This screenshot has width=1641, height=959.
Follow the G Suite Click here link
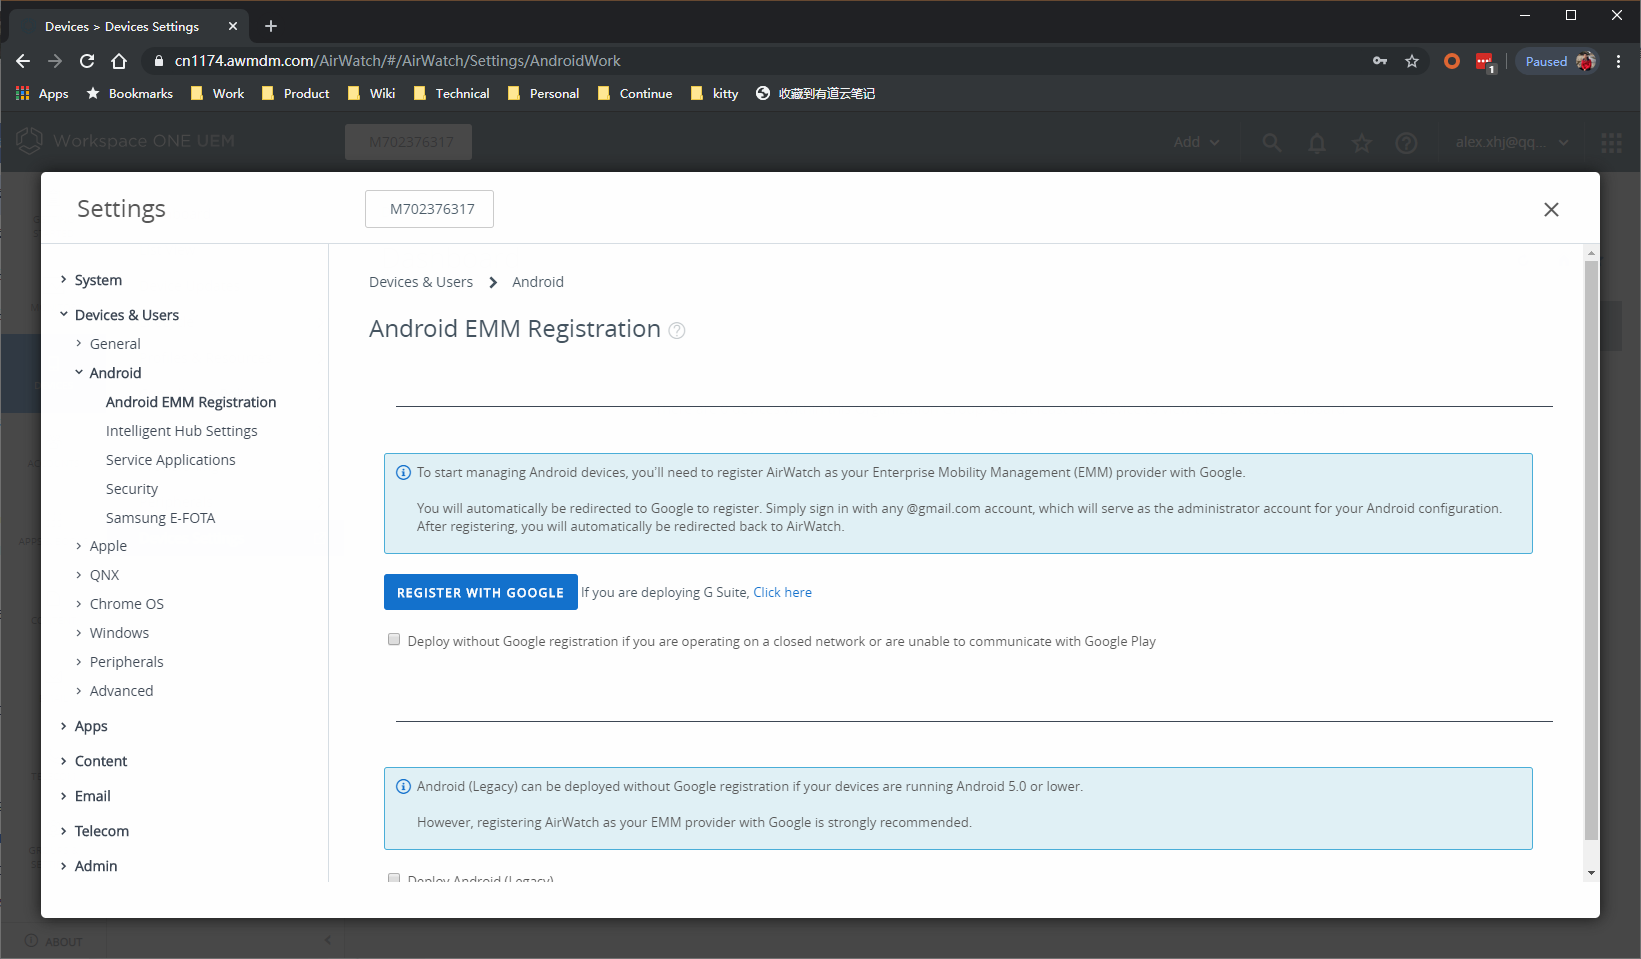pyautogui.click(x=782, y=592)
